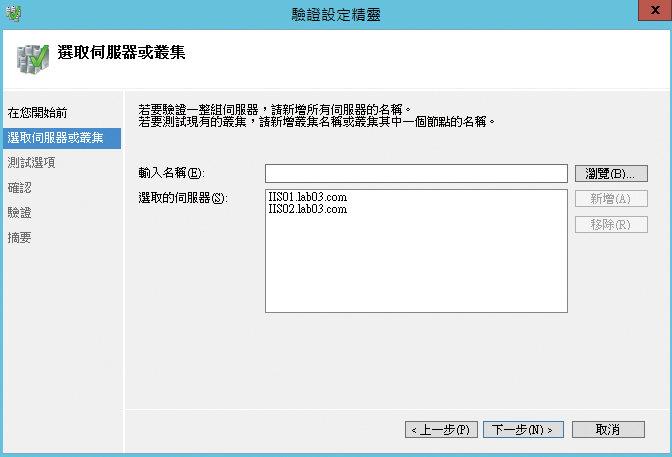The image size is (672, 457).
Task: Select IIS01.lab03.com in server list
Action: click(308, 197)
